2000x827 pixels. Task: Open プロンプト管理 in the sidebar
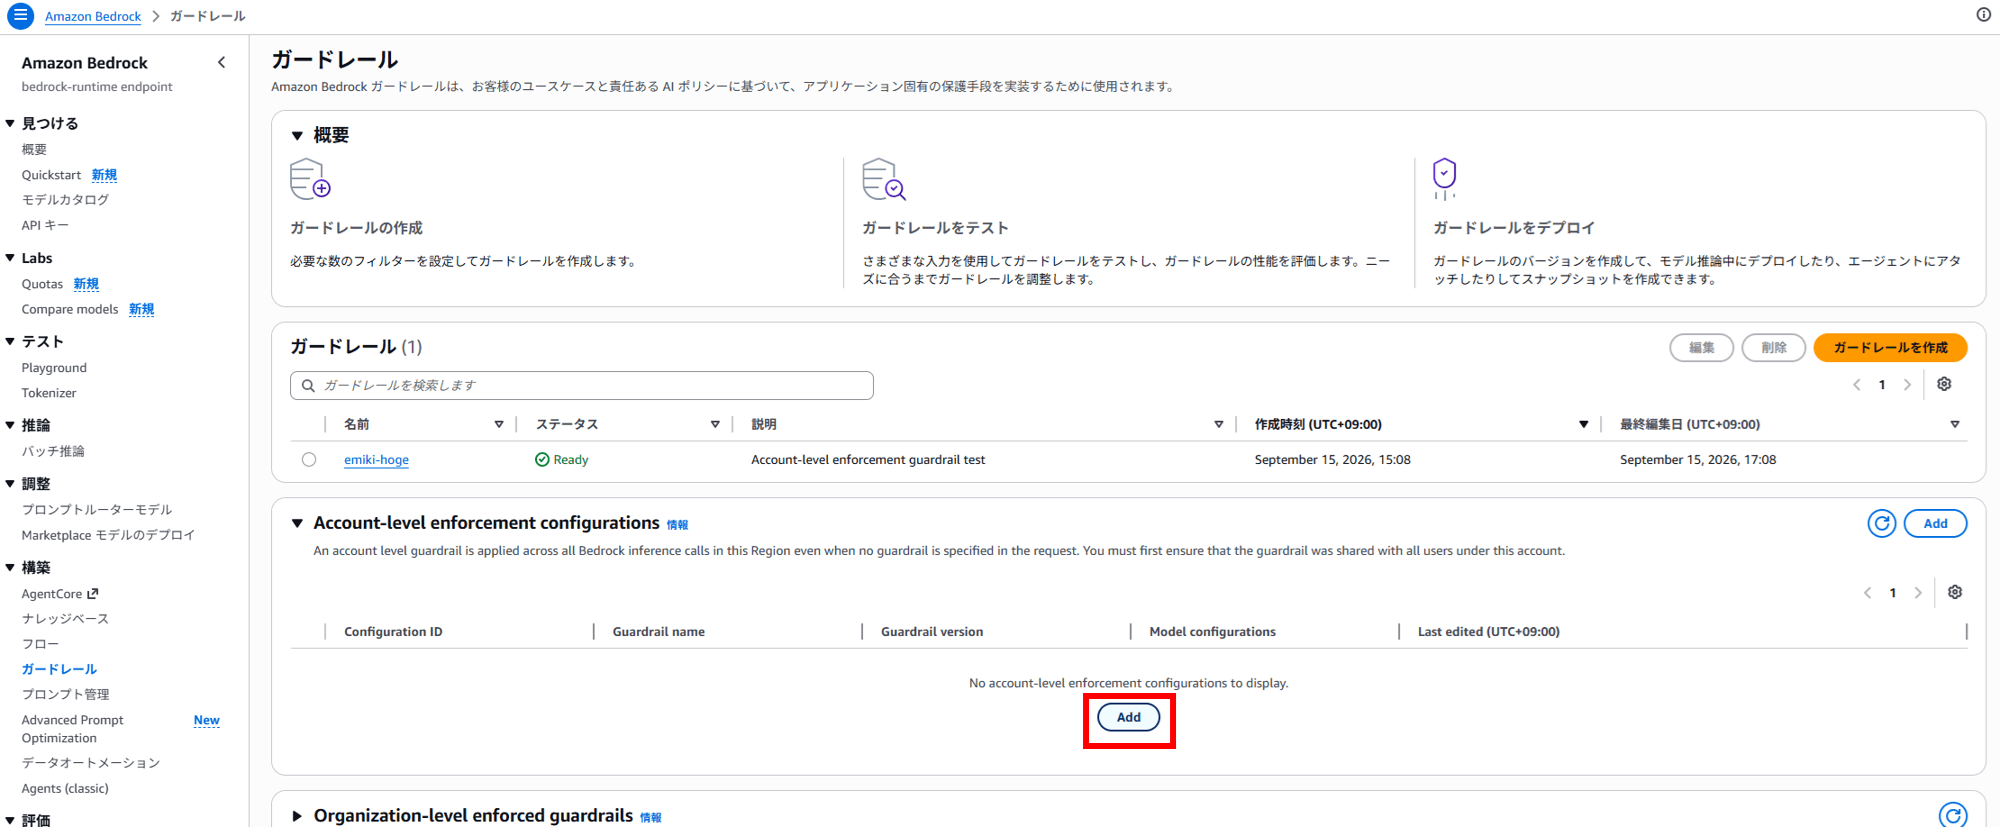pyautogui.click(x=65, y=694)
